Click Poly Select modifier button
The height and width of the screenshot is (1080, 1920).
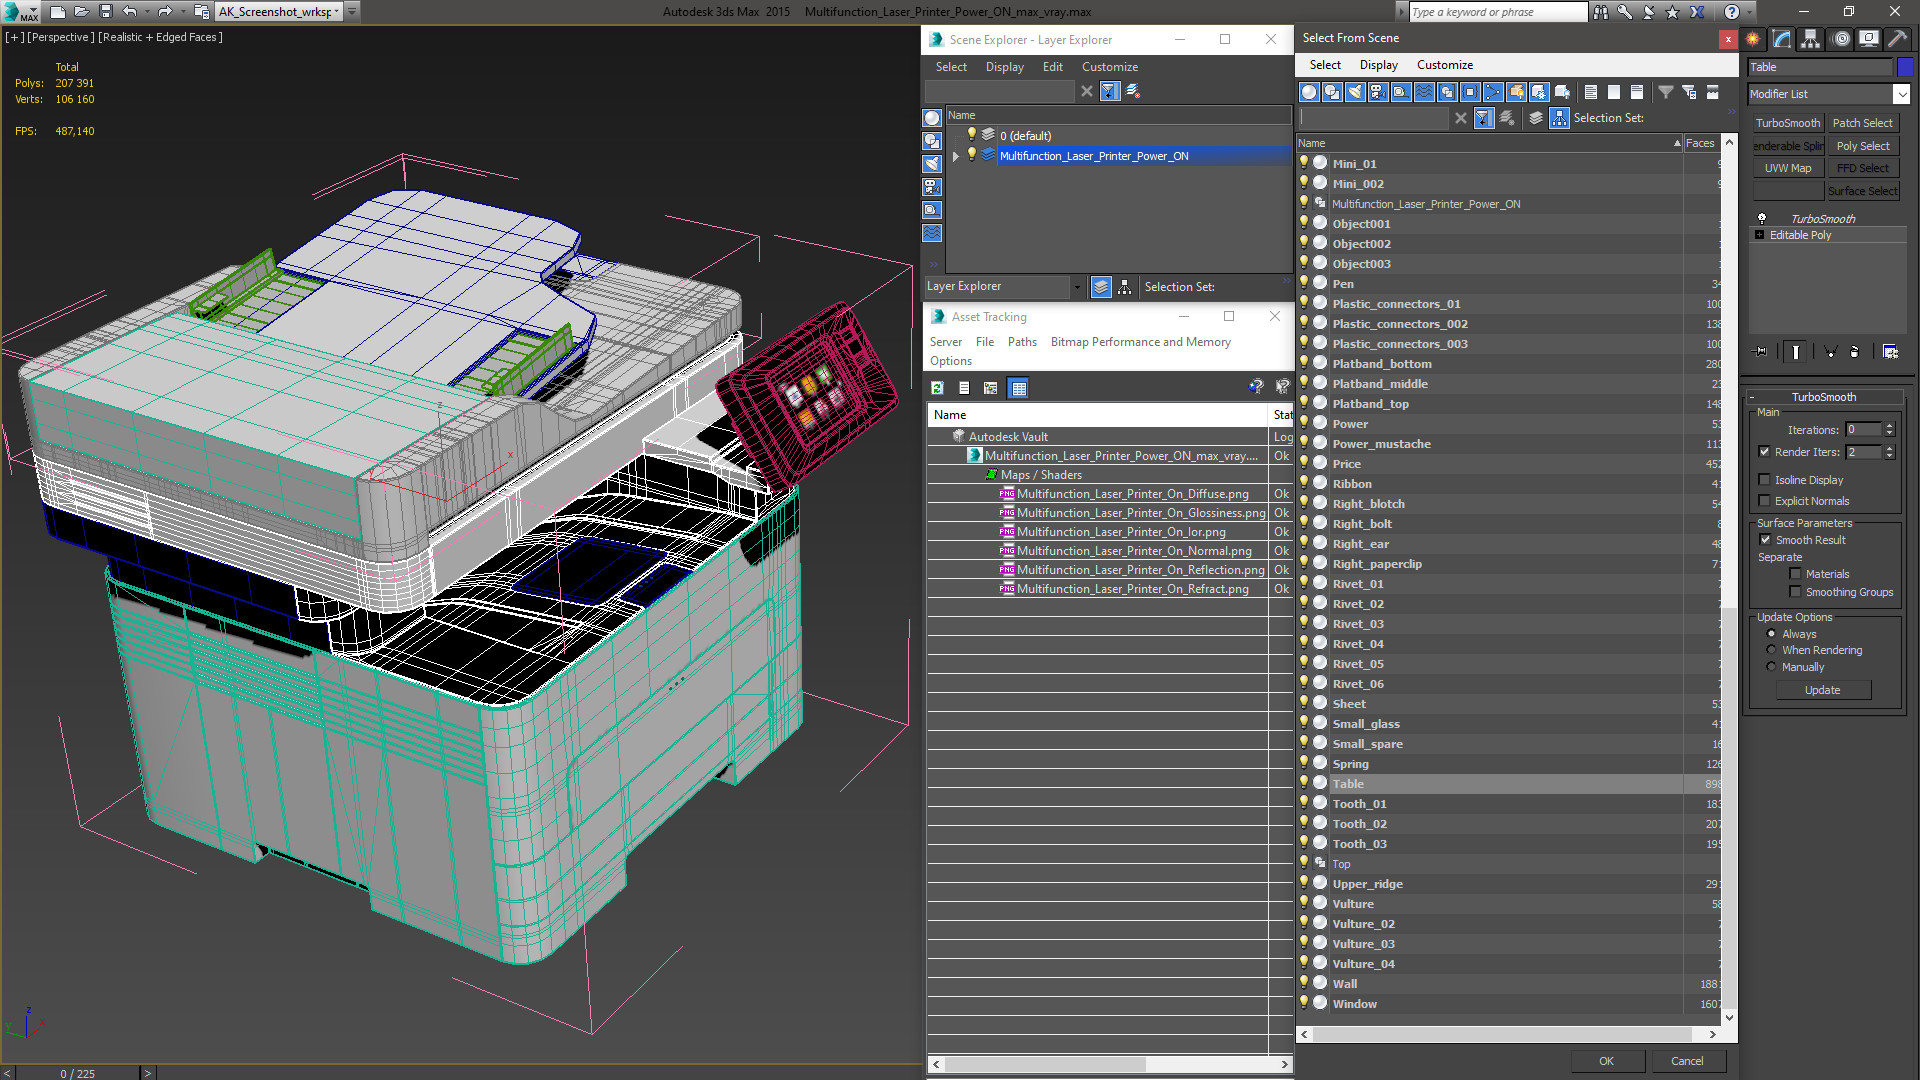point(1862,146)
